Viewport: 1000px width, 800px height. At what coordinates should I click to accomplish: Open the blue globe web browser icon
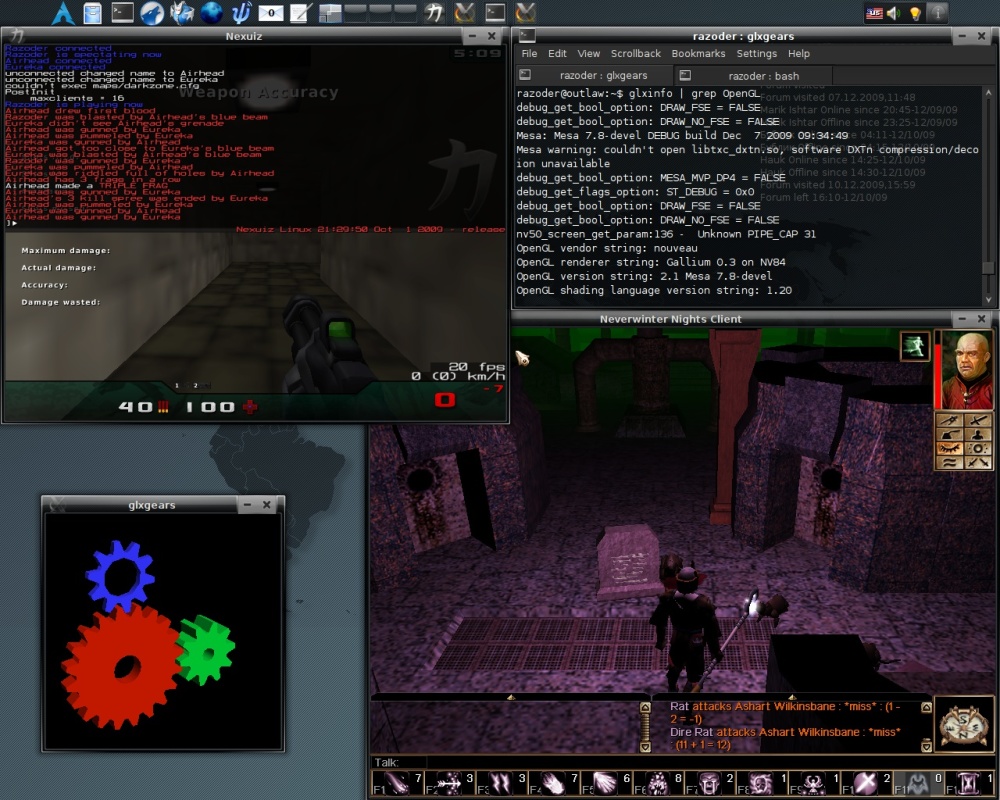(211, 13)
